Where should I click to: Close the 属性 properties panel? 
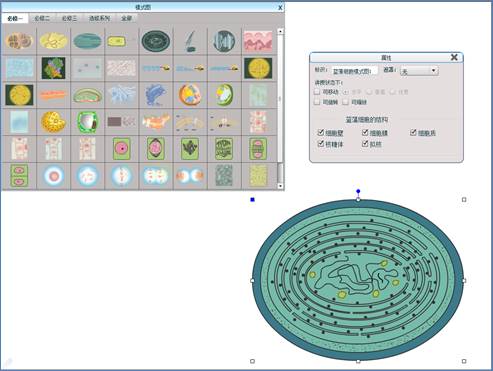coord(454,57)
